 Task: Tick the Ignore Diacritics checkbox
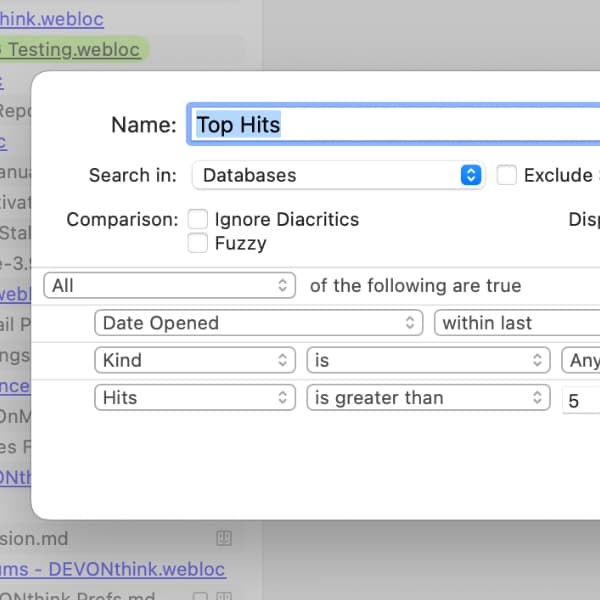coord(198,219)
